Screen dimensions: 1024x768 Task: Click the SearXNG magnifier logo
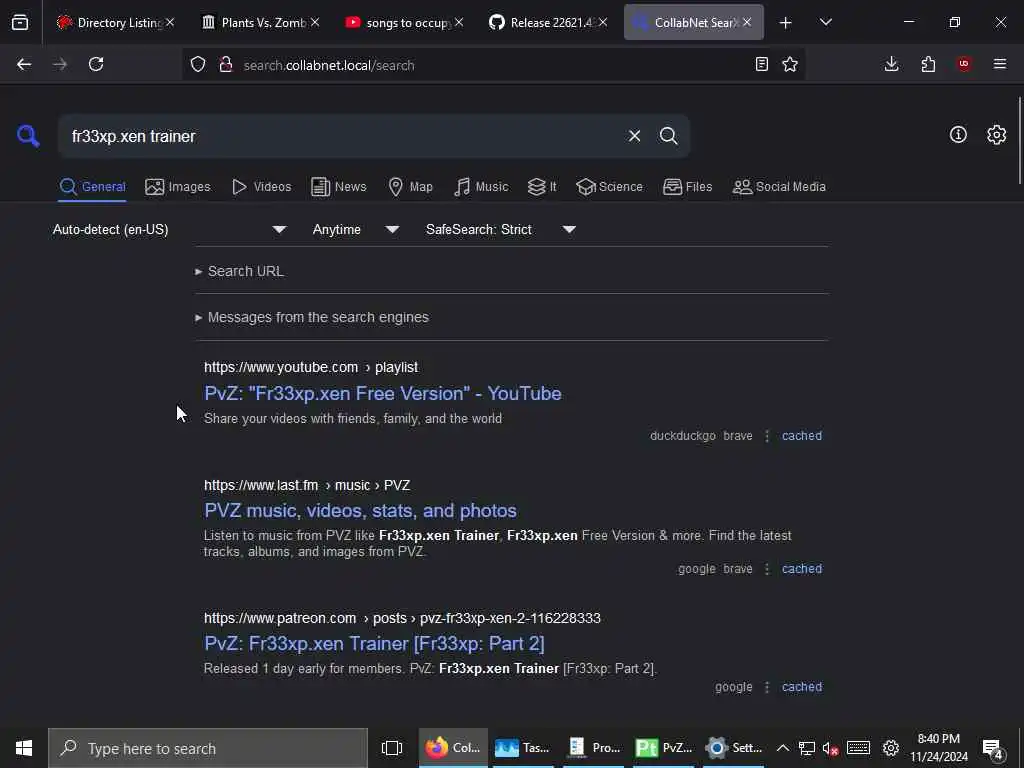click(x=28, y=136)
